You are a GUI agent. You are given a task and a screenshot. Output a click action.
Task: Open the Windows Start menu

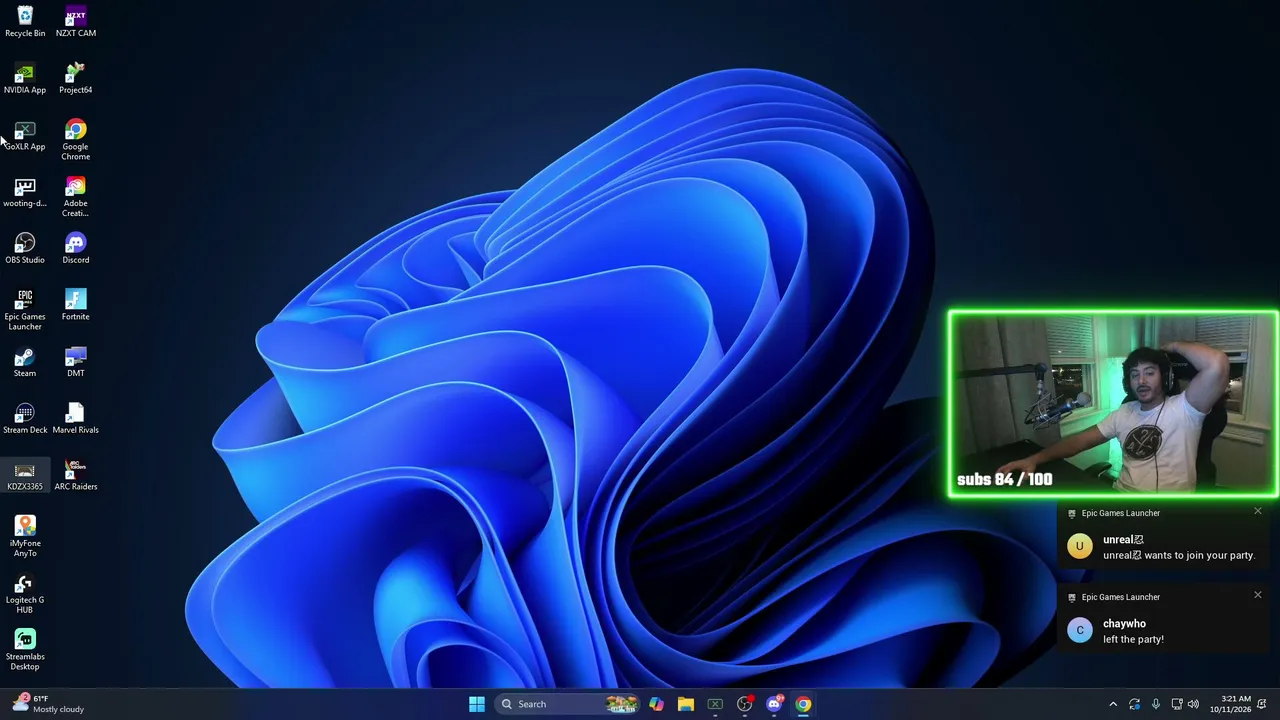(x=477, y=704)
